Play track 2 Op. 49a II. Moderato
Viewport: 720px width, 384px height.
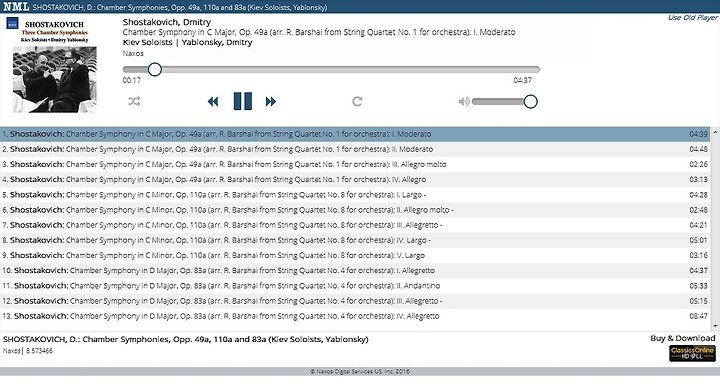(x=355, y=149)
